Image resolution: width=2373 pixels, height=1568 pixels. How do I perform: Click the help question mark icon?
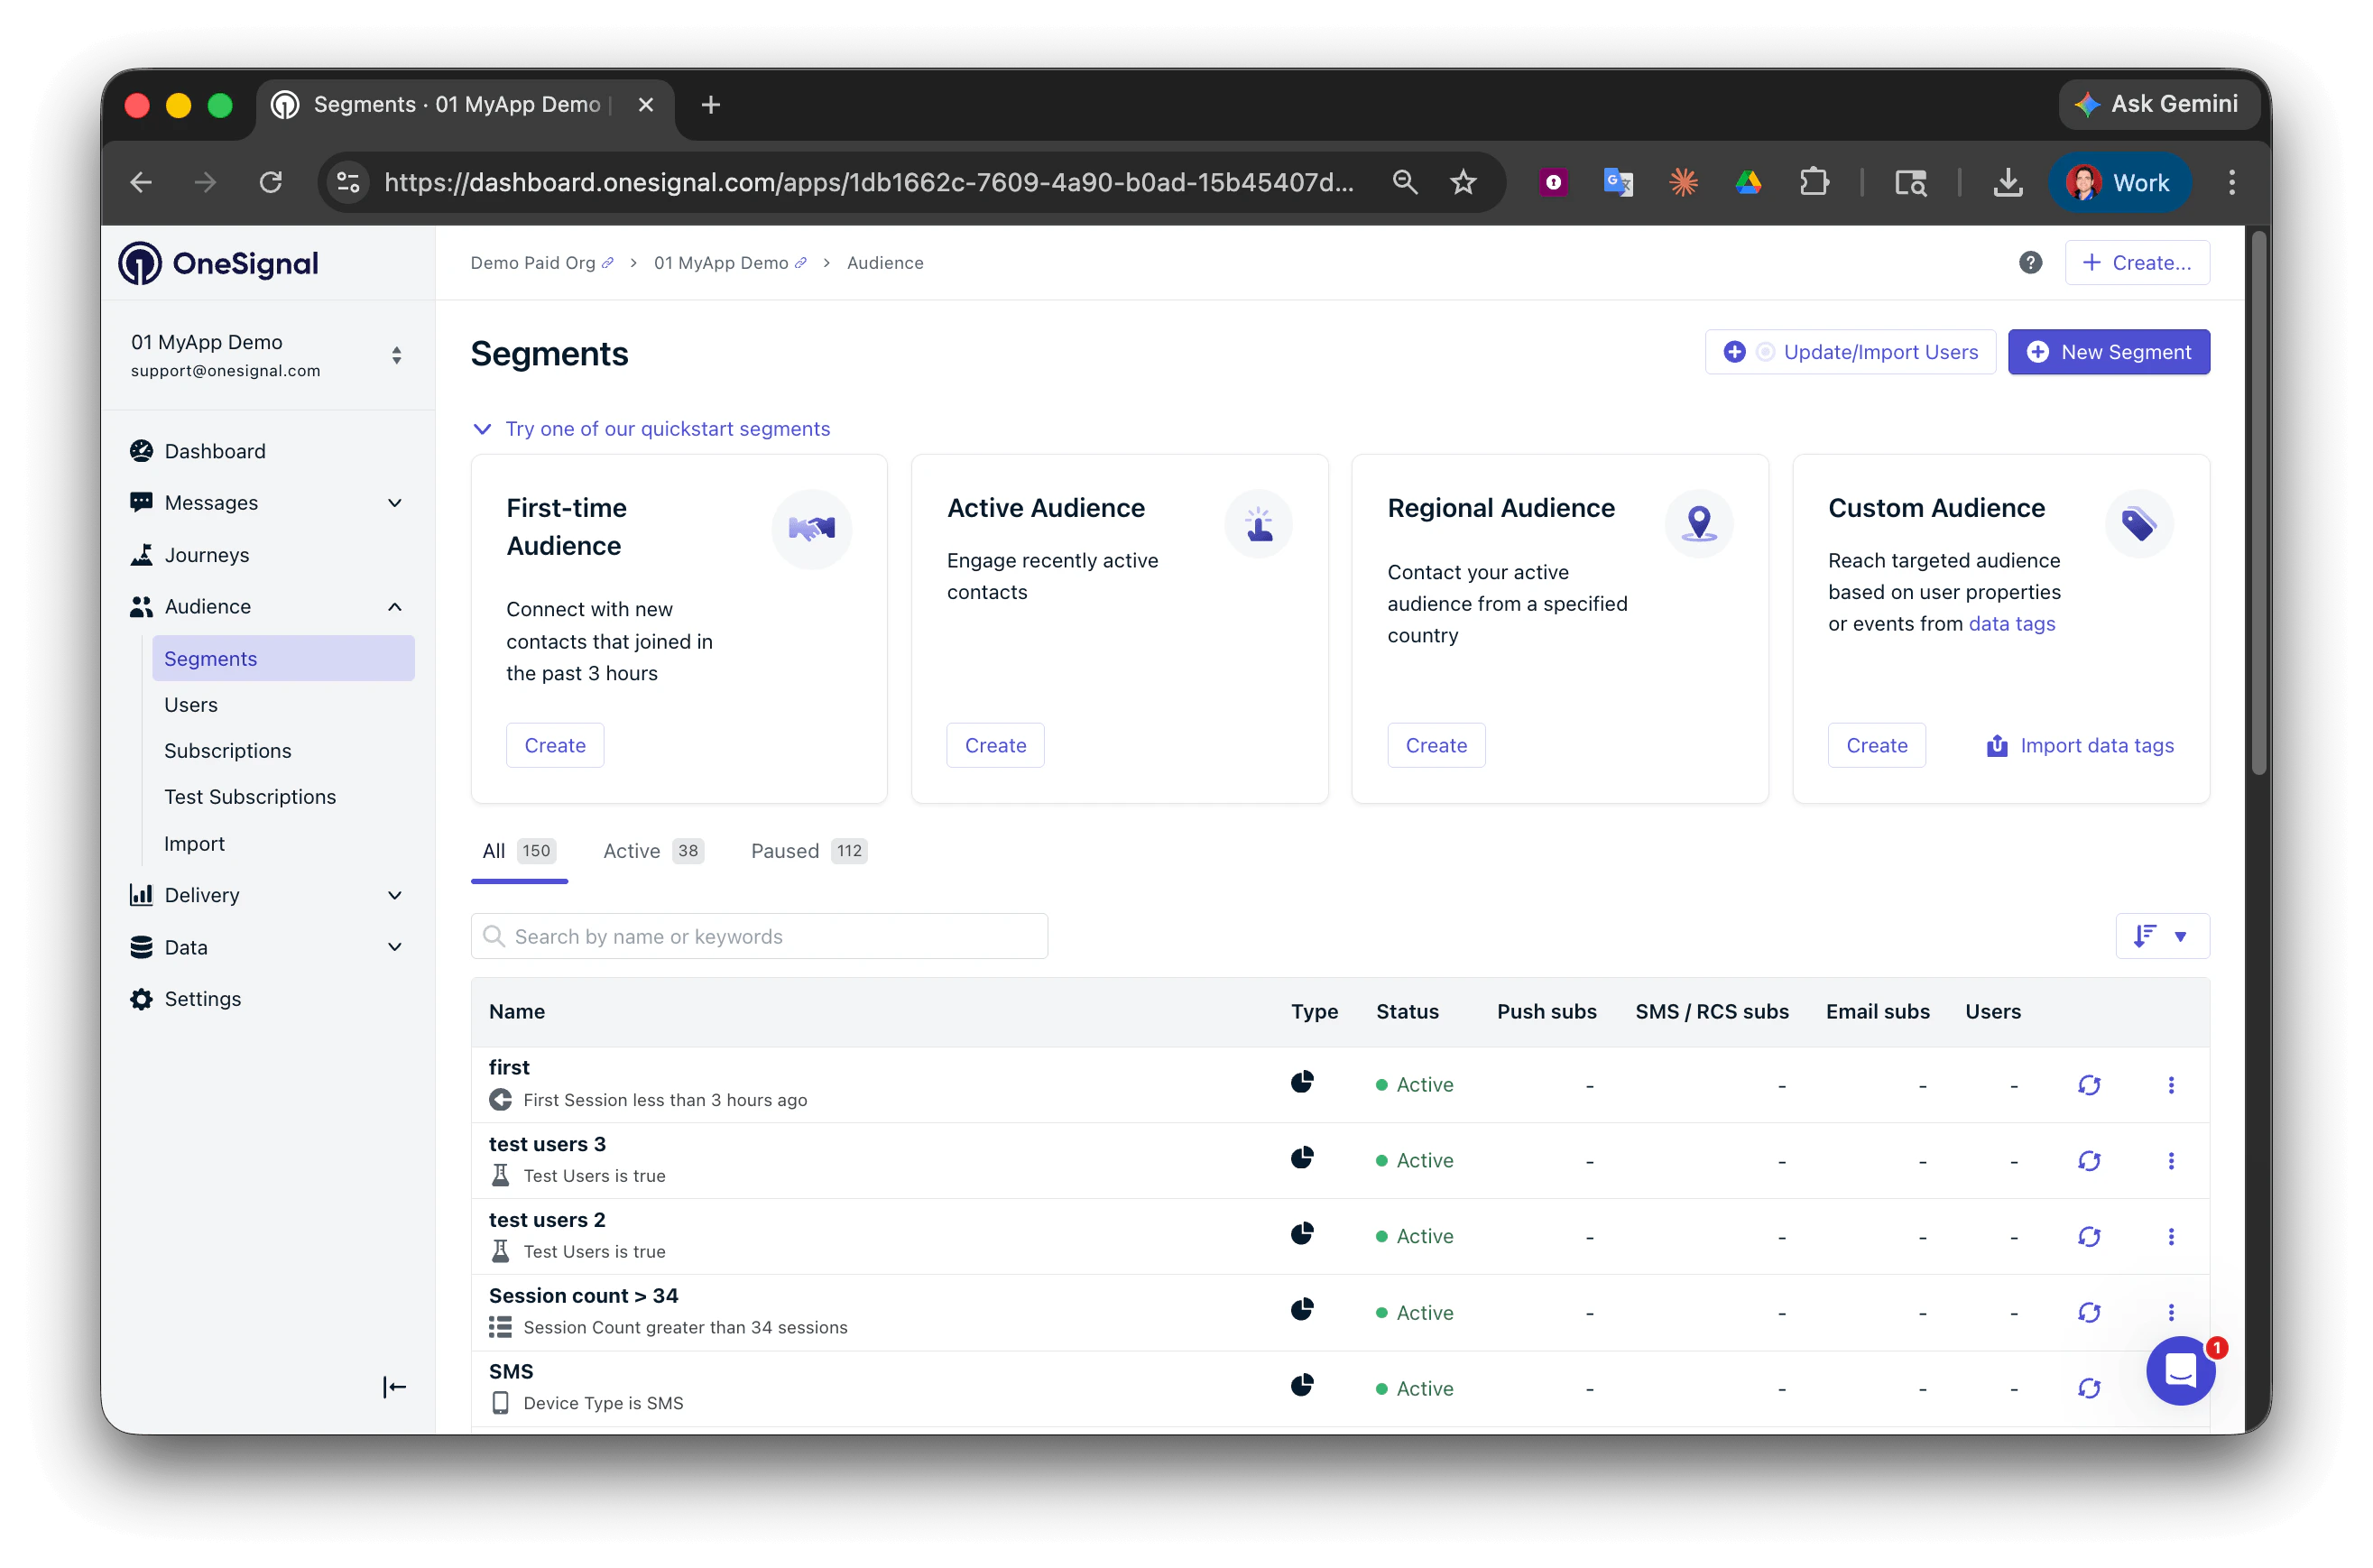[2029, 263]
